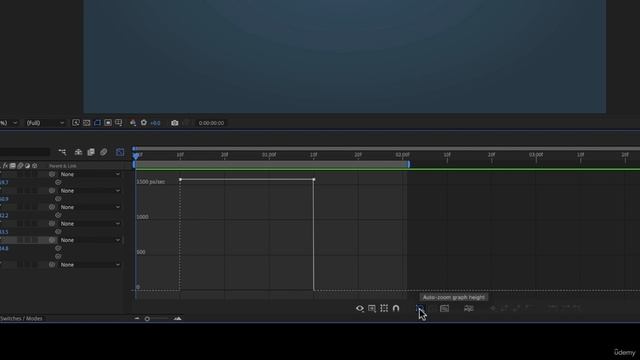Open show channel and color management settings
Screen dimensions: 640x360
tap(133, 122)
